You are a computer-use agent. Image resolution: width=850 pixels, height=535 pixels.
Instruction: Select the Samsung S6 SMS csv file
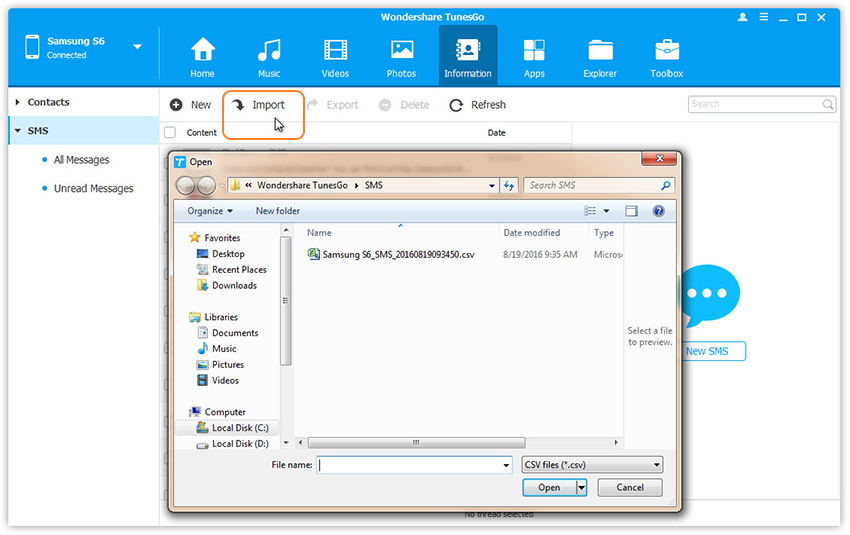[x=397, y=255]
